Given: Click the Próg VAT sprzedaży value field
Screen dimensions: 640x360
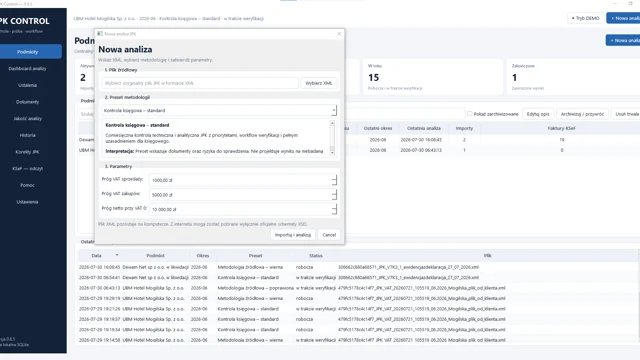Looking at the screenshot, I should pyautogui.click(x=241, y=180).
